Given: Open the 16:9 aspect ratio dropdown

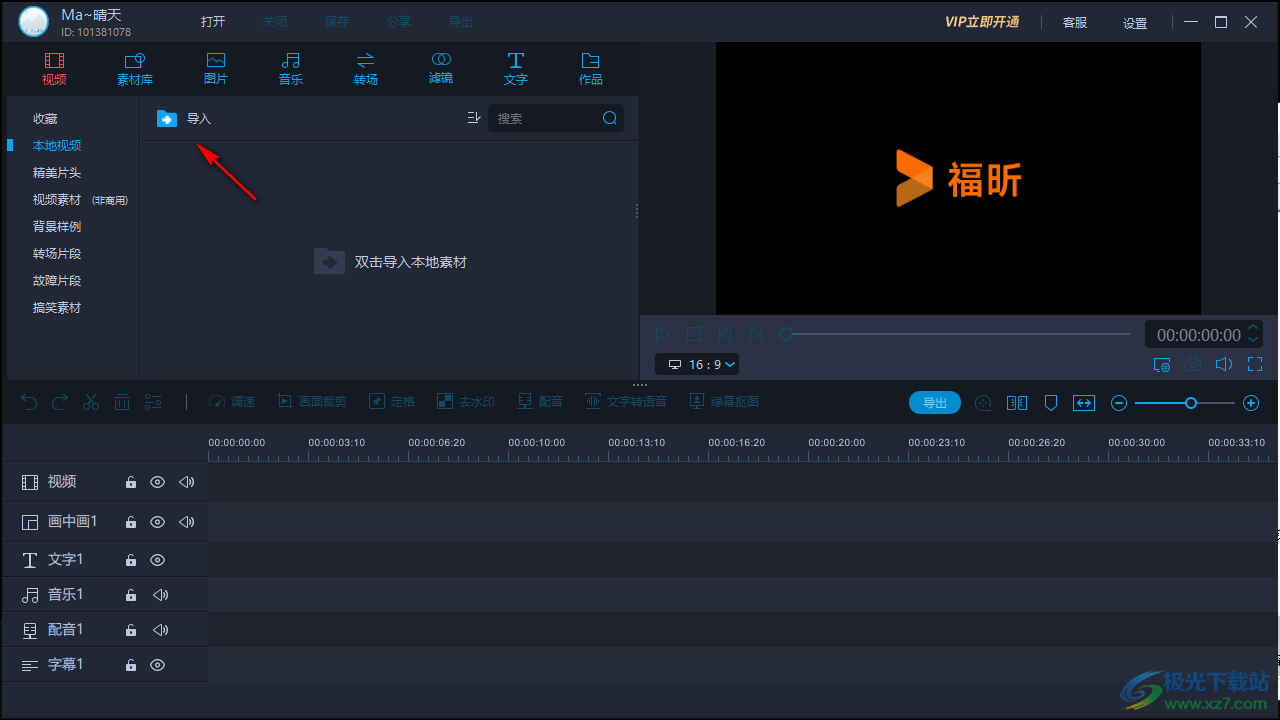Looking at the screenshot, I should coord(697,364).
